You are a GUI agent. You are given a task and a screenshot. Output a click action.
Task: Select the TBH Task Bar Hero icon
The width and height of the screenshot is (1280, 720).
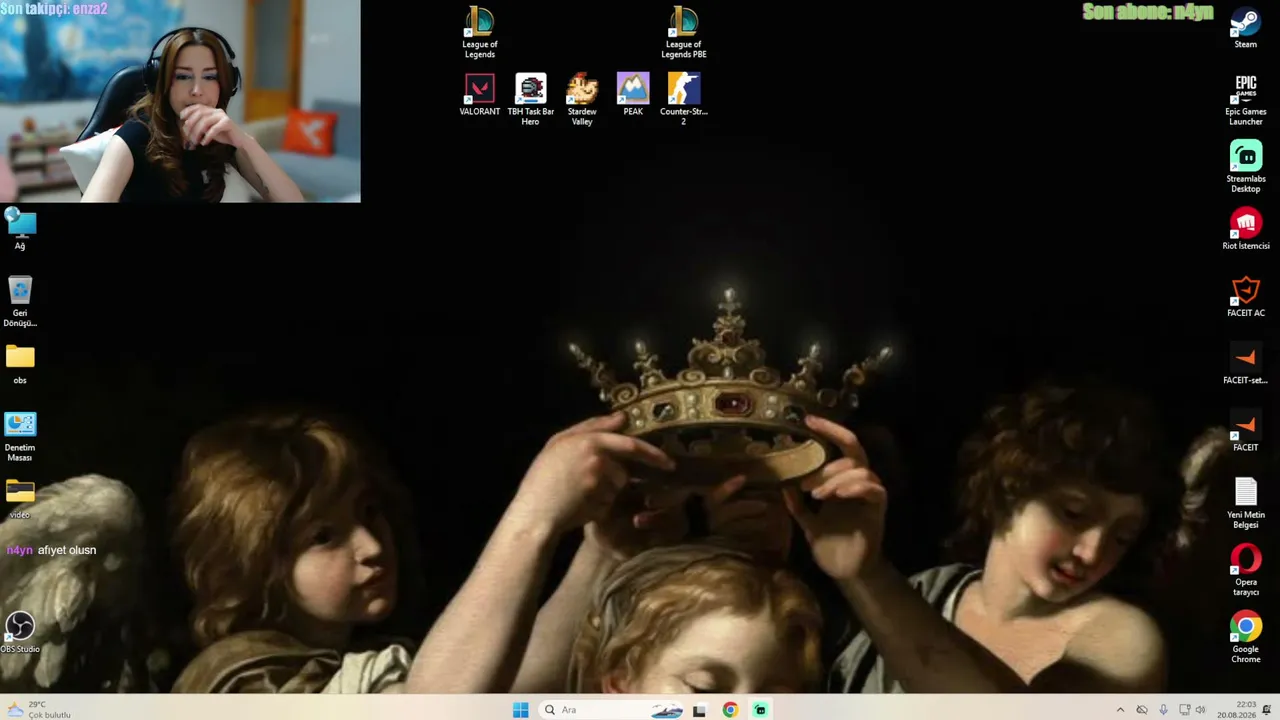tap(531, 99)
